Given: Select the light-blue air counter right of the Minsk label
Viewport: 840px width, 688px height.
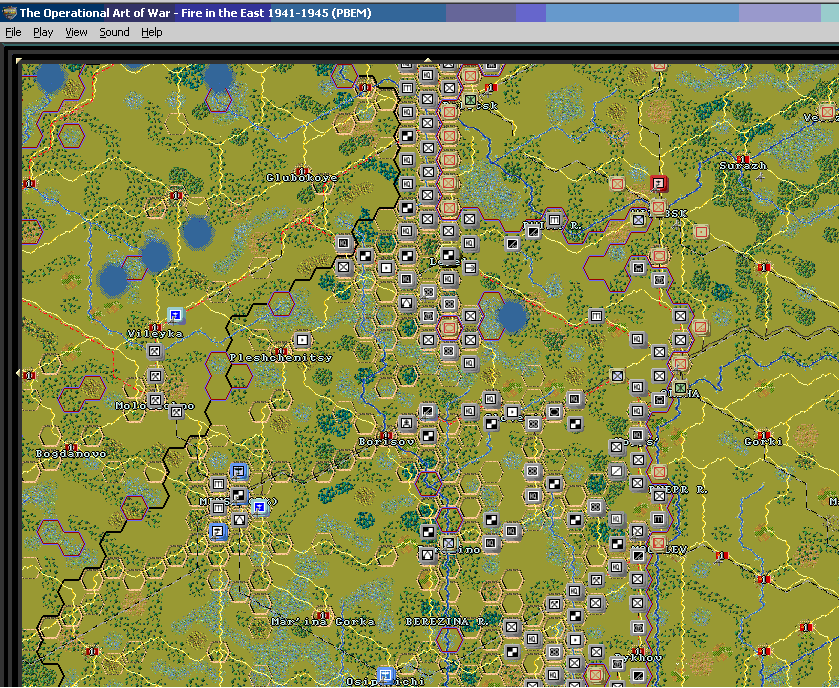Looking at the screenshot, I should (259, 506).
